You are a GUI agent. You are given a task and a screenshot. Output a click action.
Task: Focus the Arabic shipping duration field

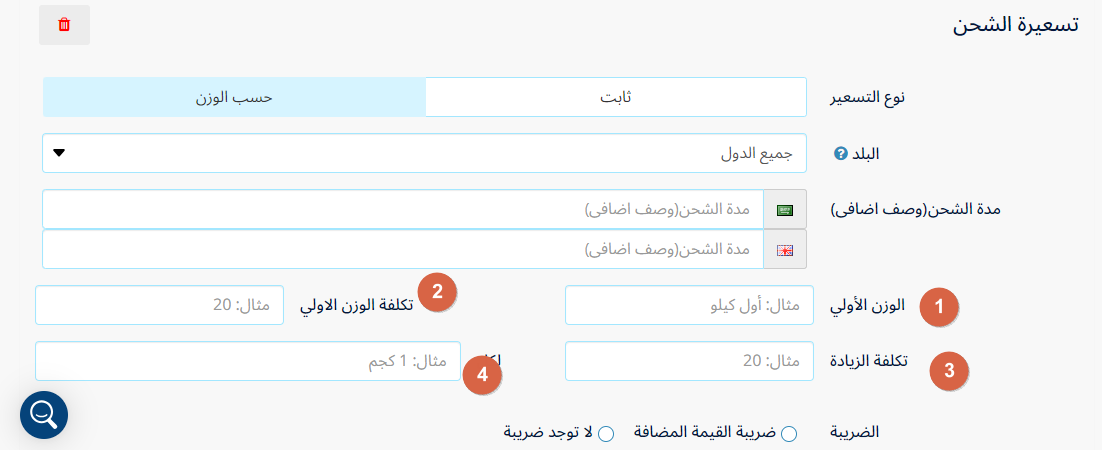tap(403, 210)
